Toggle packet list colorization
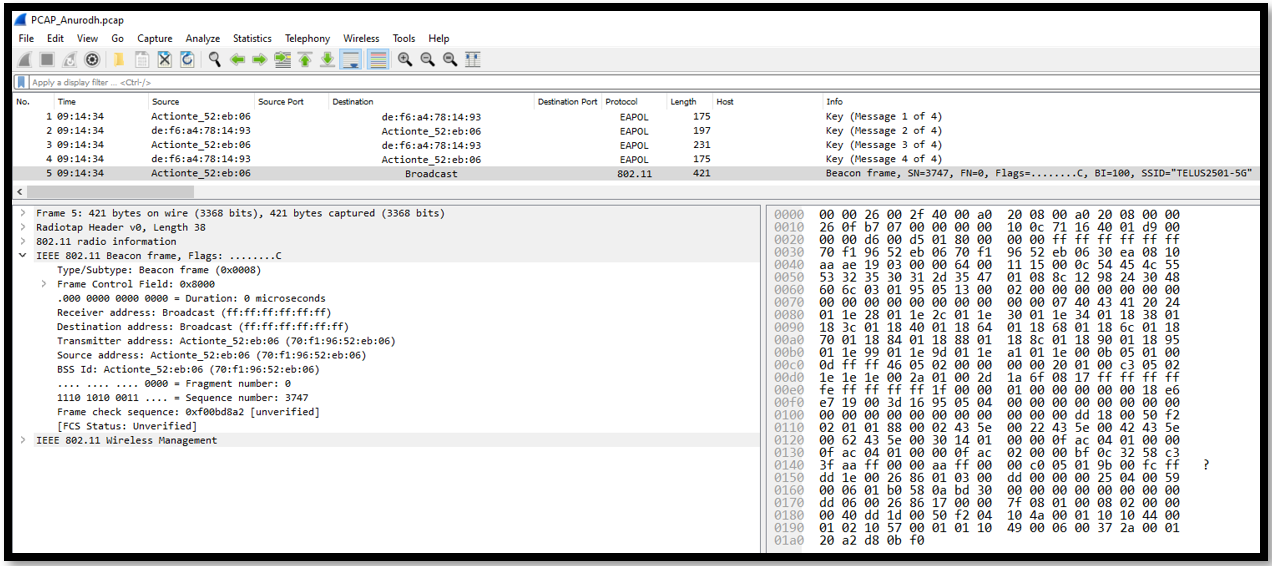Screen dimensions: 1272x566 (x=378, y=60)
